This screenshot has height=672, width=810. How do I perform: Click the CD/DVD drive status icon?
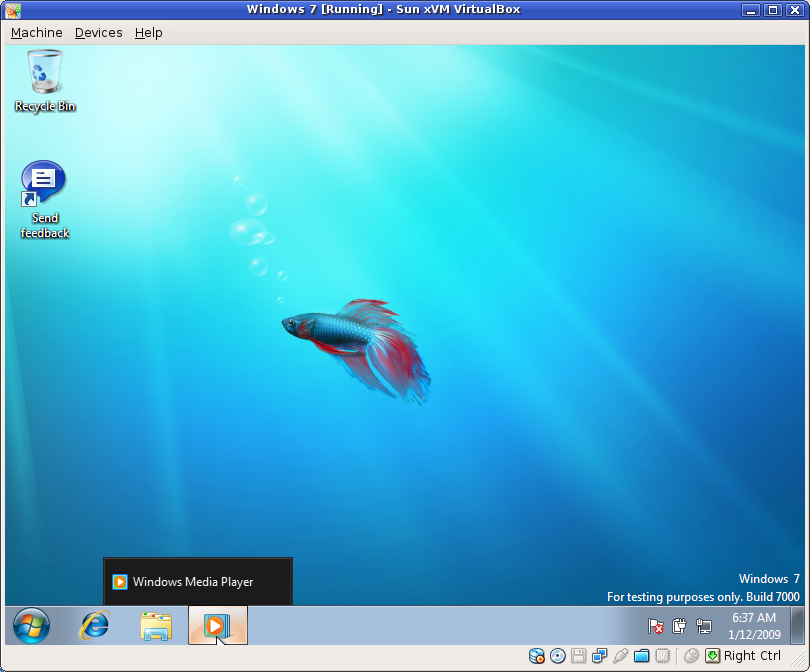click(x=558, y=656)
